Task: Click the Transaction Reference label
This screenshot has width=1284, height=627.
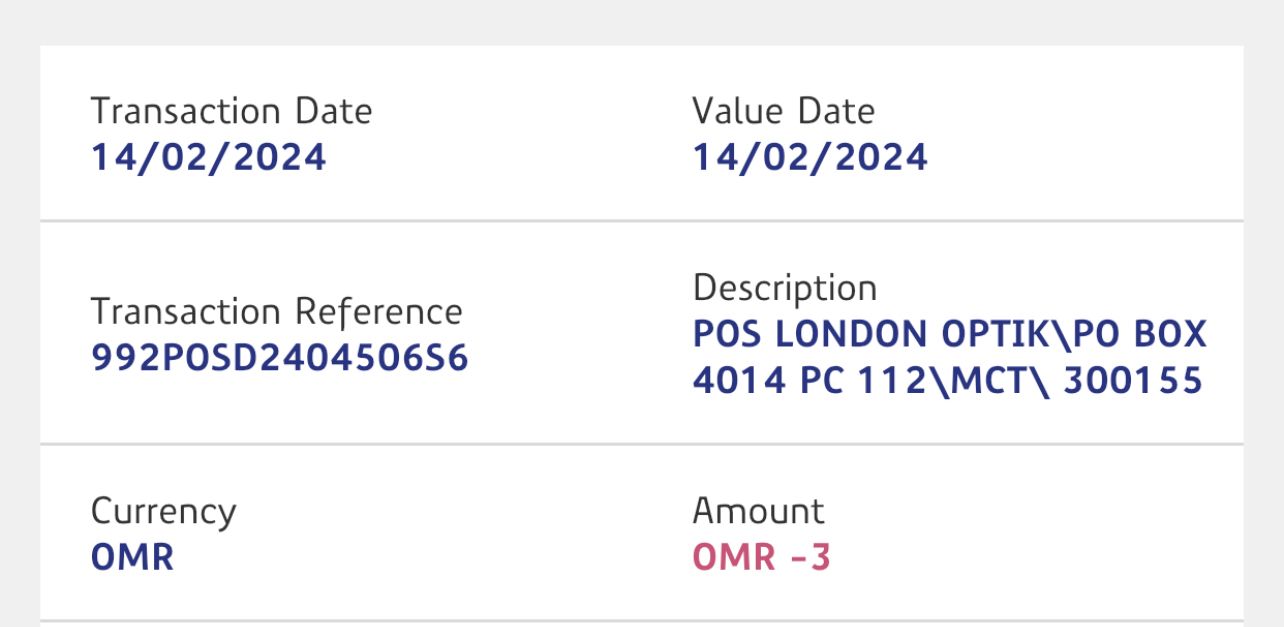Action: 276,311
